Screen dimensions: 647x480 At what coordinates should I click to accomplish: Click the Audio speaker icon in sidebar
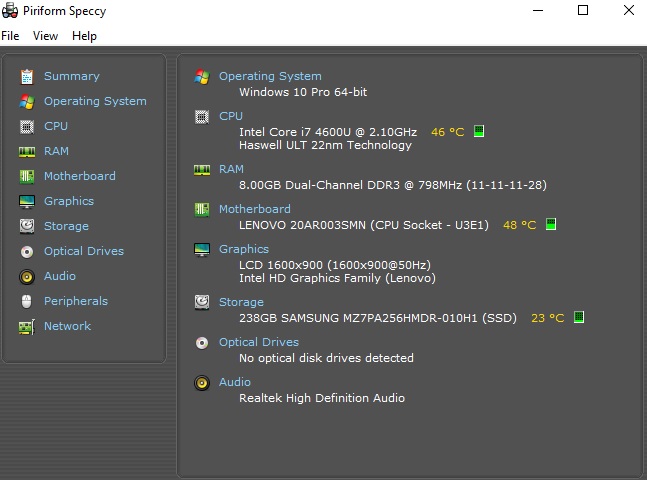coord(27,276)
